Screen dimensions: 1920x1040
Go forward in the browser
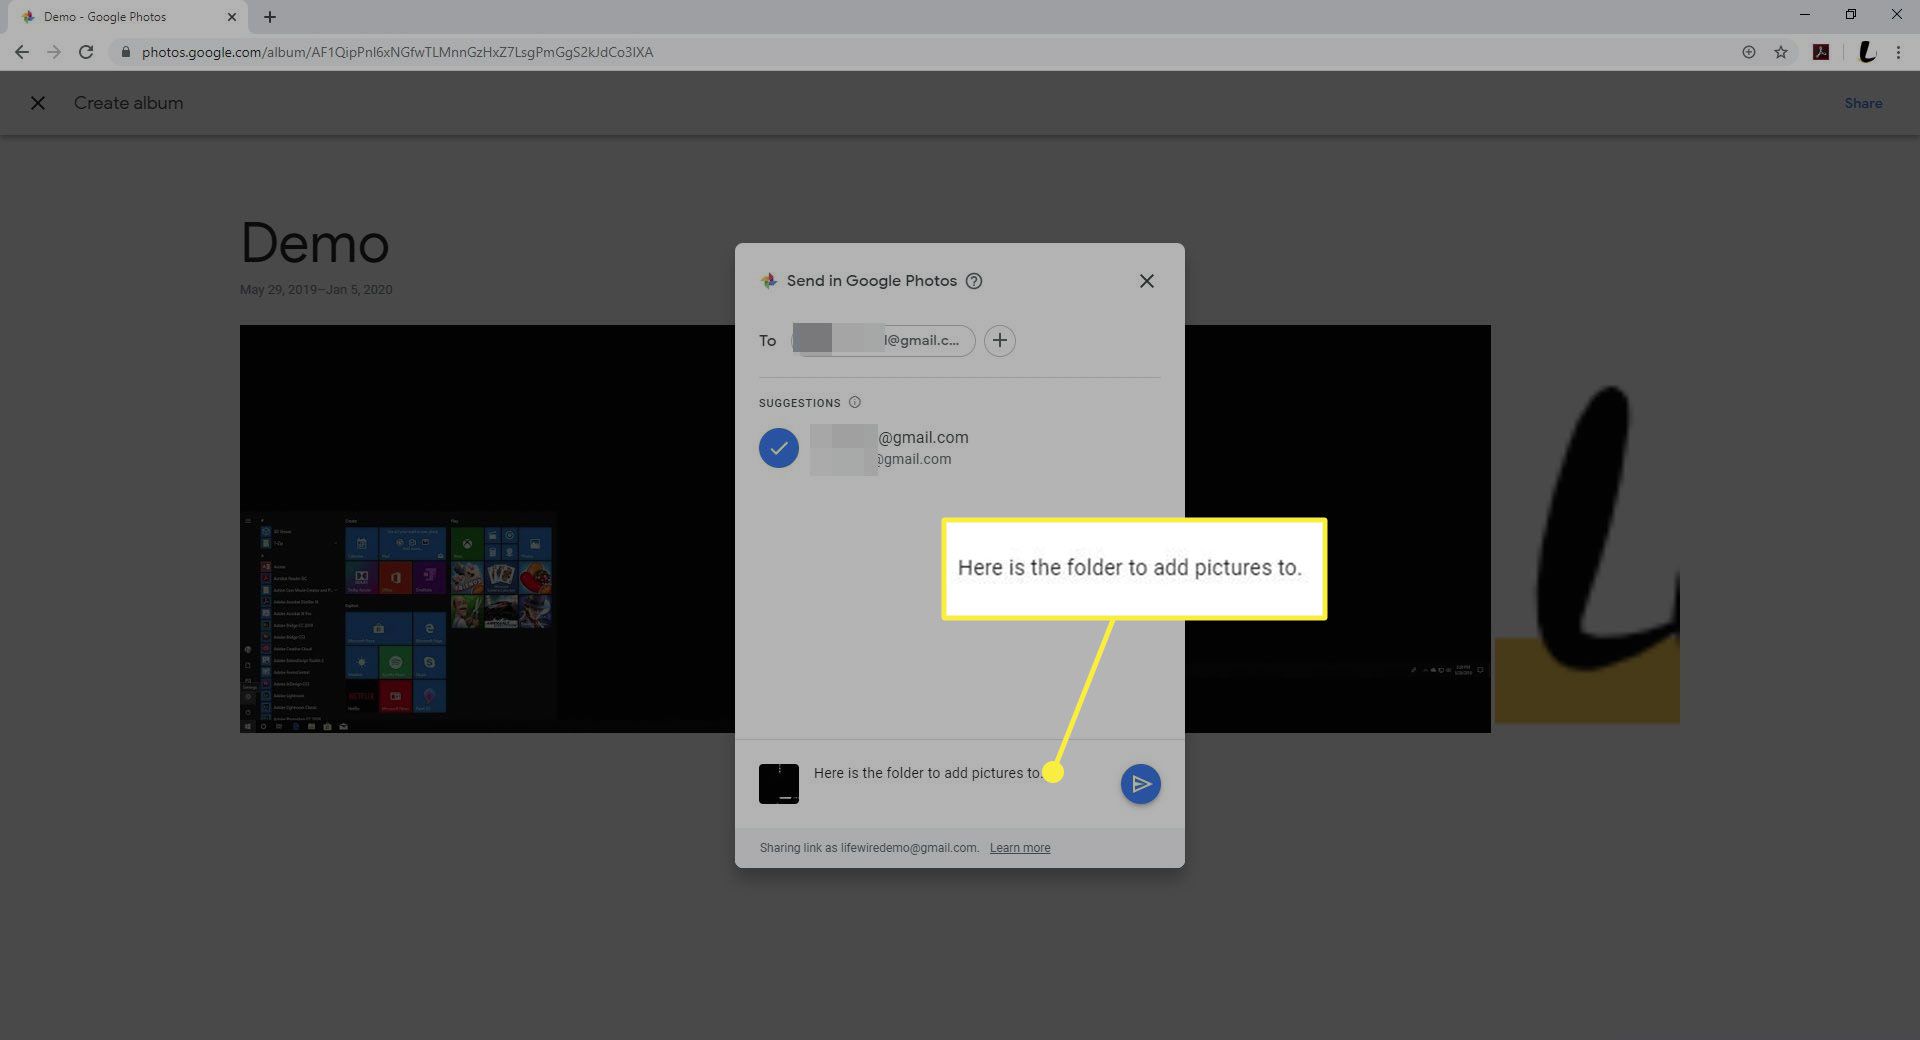[x=54, y=52]
